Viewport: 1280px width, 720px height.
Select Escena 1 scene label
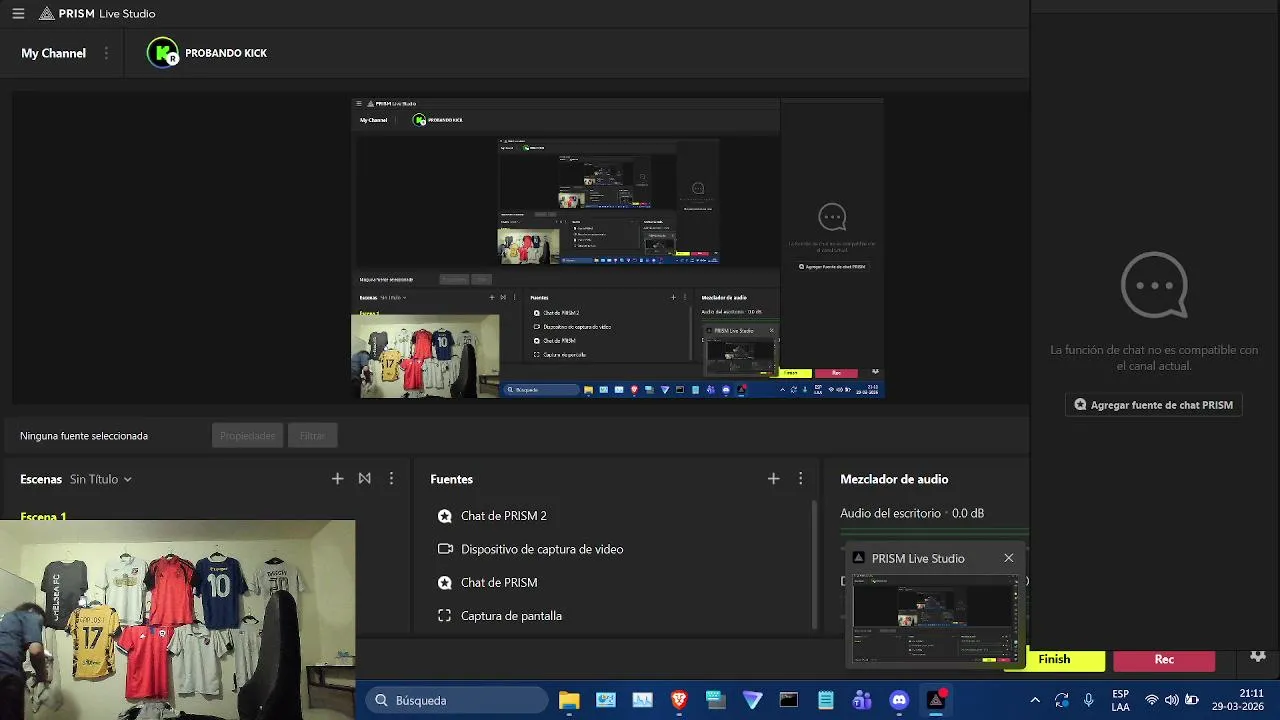coord(43,516)
